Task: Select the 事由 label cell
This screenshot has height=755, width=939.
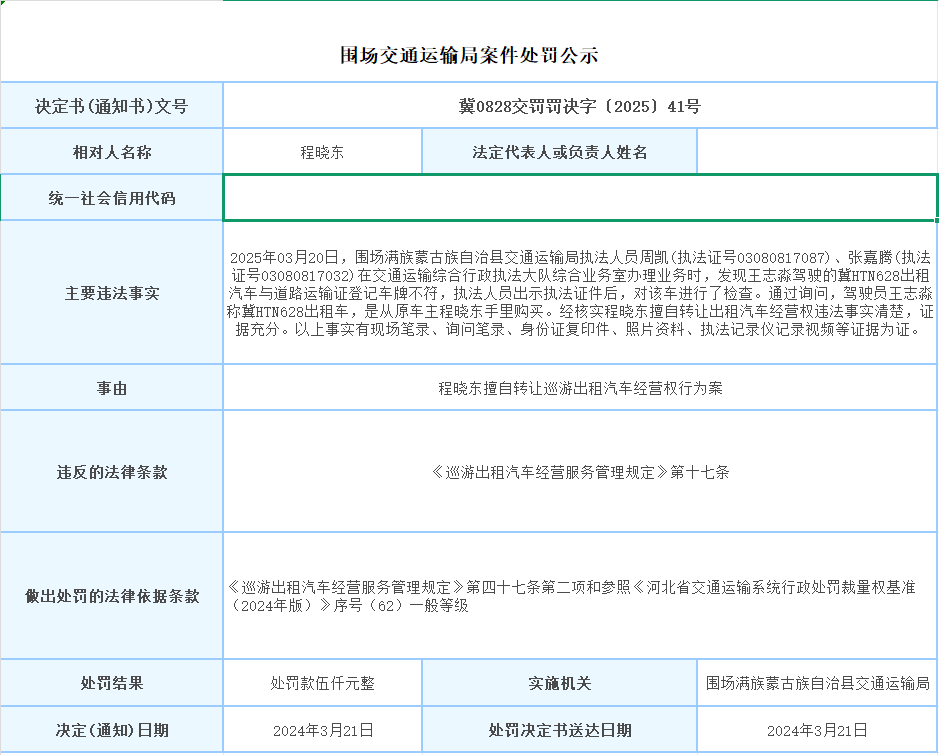Action: coord(111,388)
